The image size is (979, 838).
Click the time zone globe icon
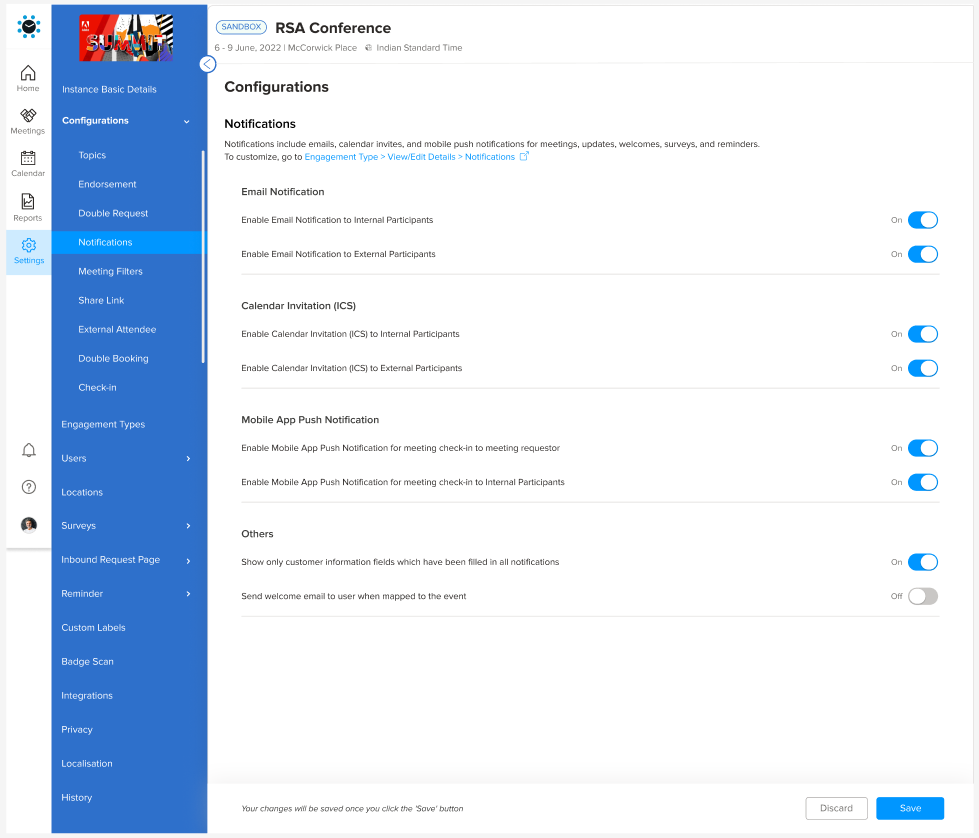(x=368, y=47)
